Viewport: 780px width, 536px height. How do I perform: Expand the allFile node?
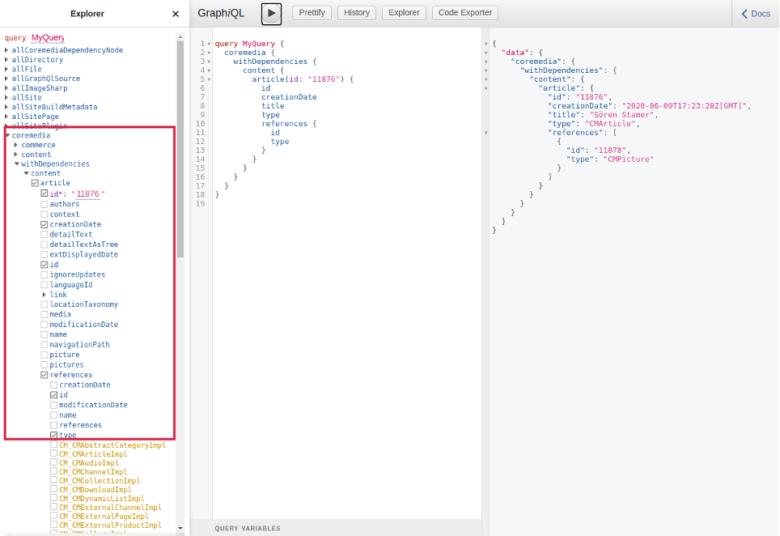[x=6, y=69]
